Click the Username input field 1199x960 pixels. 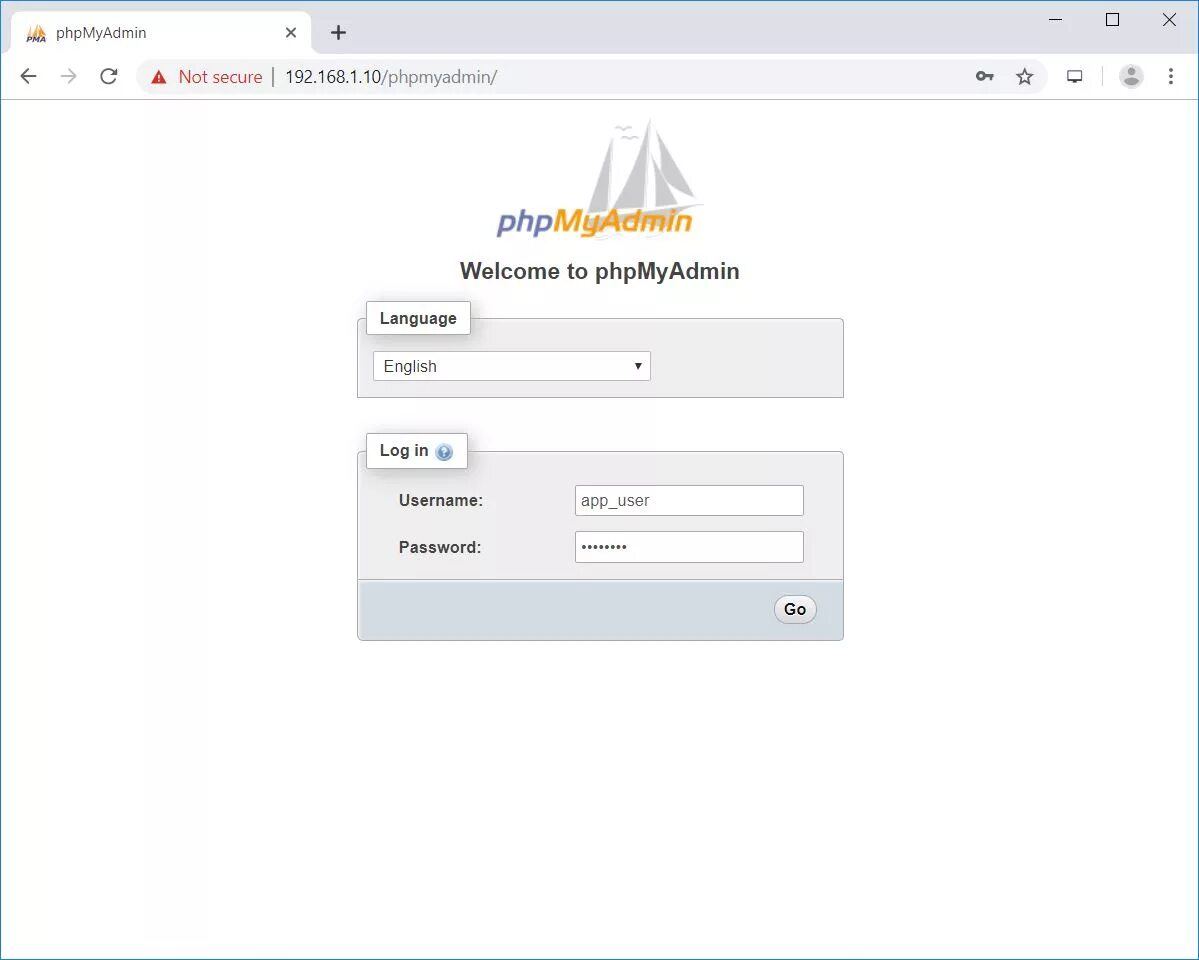(x=689, y=500)
